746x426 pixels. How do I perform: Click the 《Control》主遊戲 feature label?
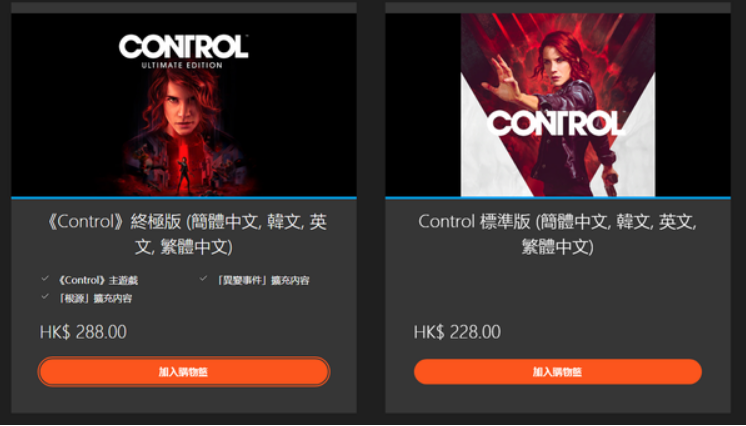click(x=97, y=280)
